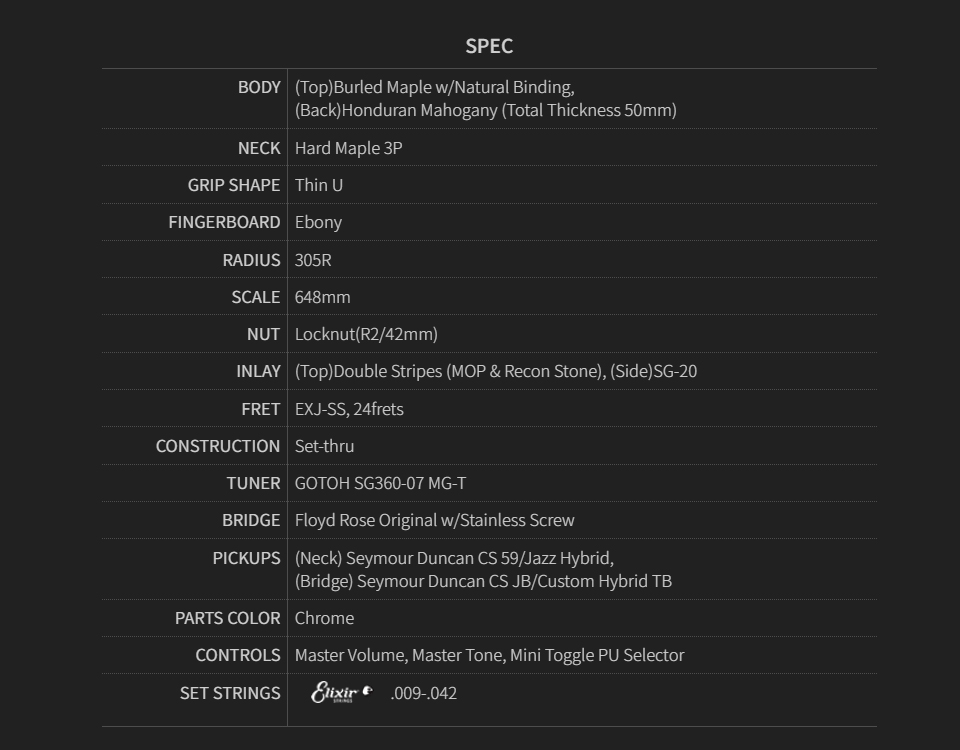Click the NECK label
This screenshot has width=960, height=750.
click(x=259, y=148)
